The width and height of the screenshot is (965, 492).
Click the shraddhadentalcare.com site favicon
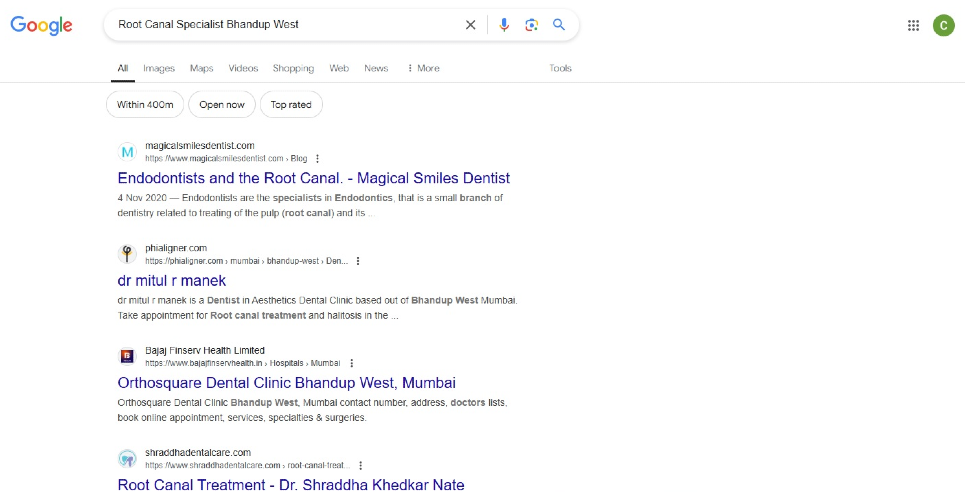point(127,458)
